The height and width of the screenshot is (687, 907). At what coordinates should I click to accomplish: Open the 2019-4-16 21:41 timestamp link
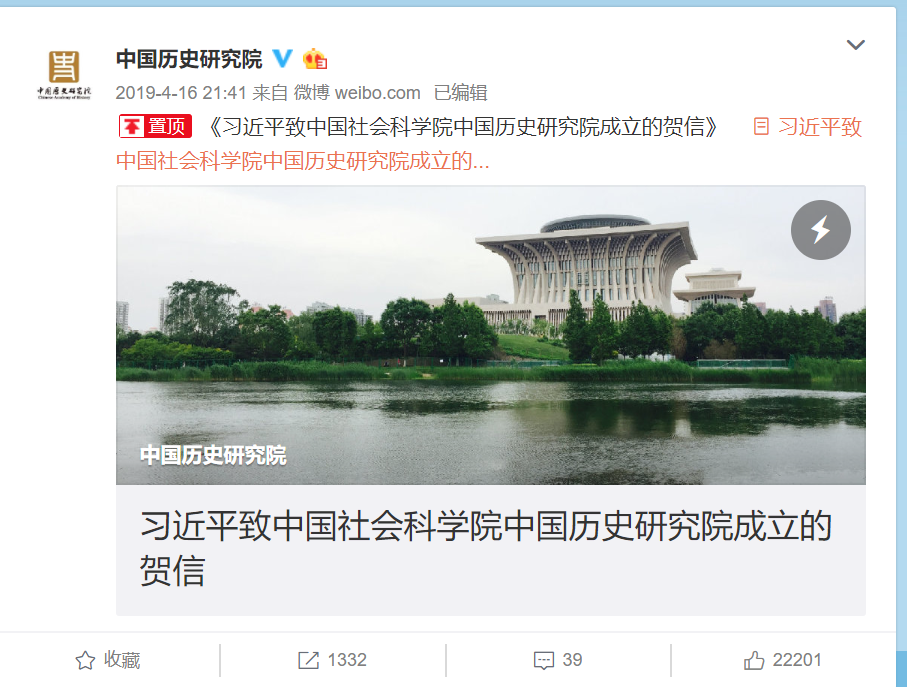click(181, 93)
